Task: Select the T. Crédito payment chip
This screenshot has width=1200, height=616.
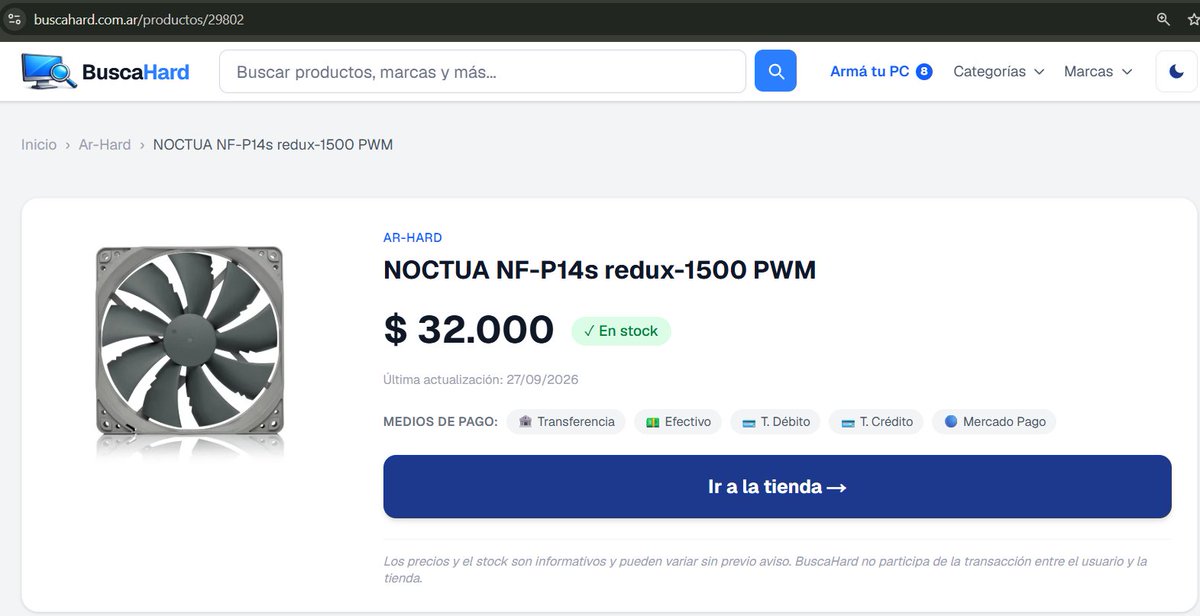Action: tap(877, 422)
